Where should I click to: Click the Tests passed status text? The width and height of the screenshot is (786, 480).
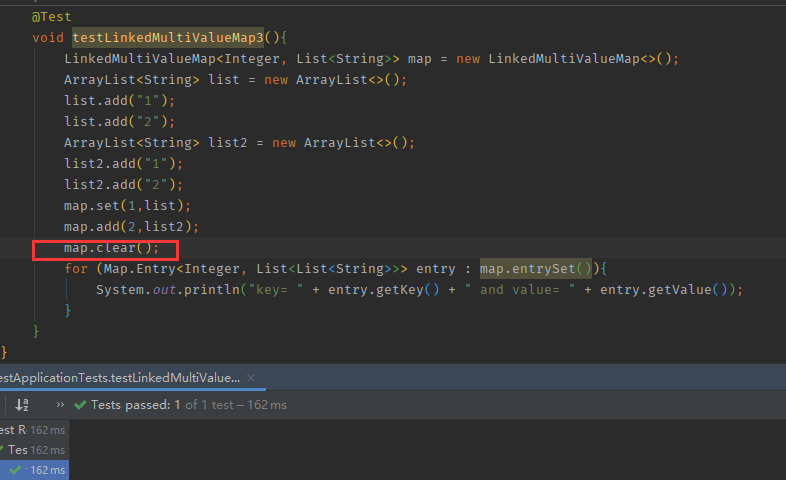188,405
